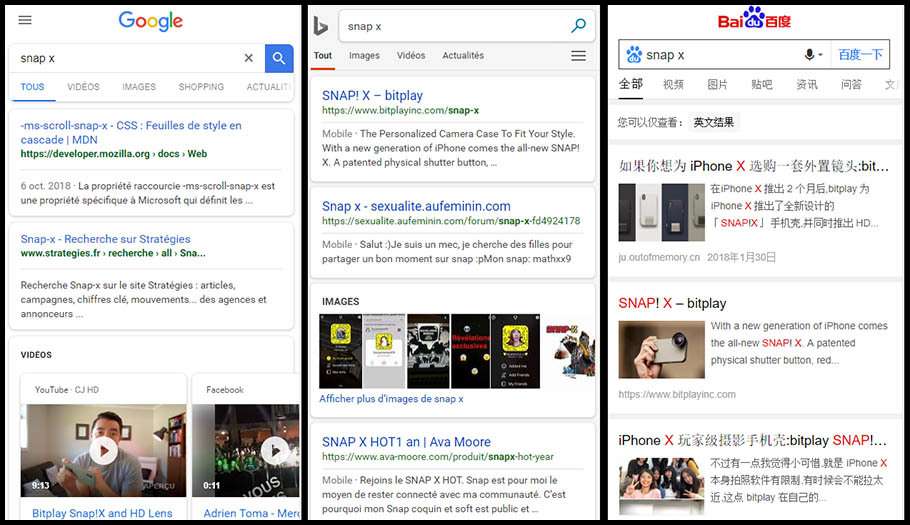Open Google SHOPPING tab
Screen dimensions: 910x525
pyautogui.click(x=201, y=87)
